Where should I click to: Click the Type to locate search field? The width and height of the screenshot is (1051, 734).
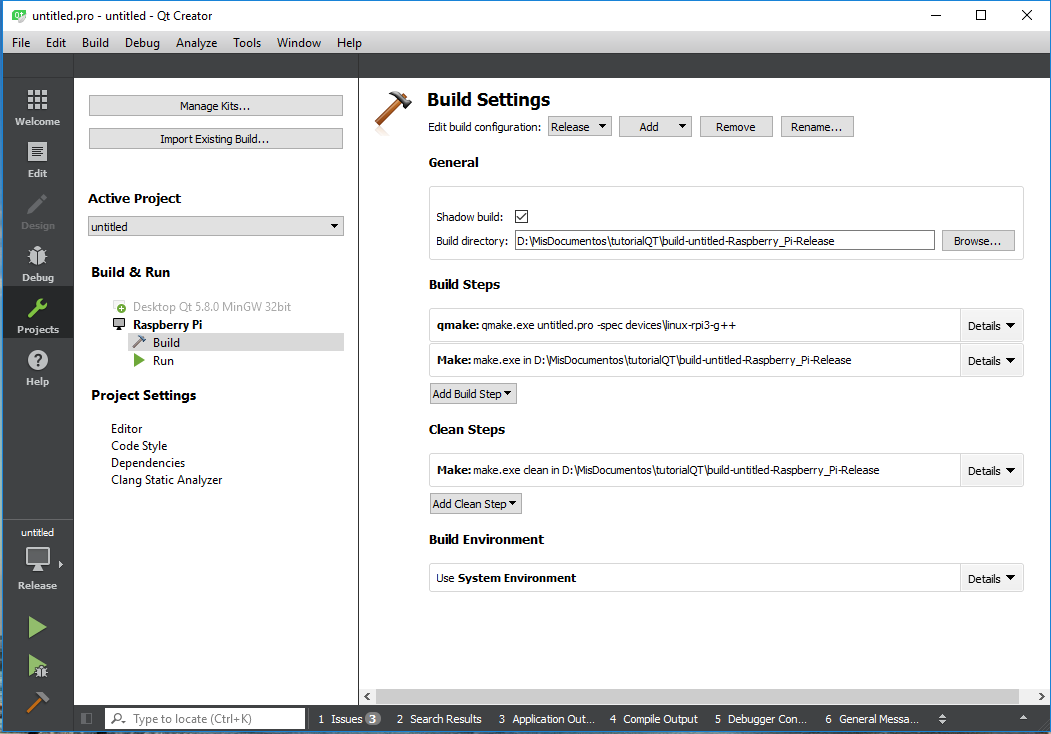(205, 719)
